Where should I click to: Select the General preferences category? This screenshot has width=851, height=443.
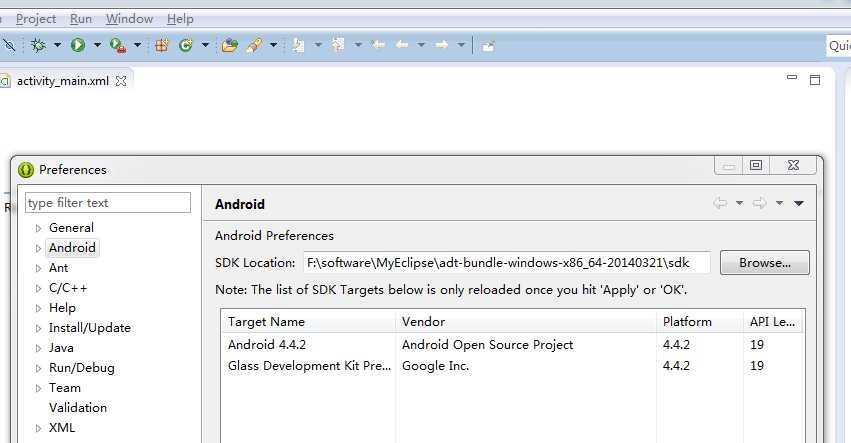tap(71, 228)
